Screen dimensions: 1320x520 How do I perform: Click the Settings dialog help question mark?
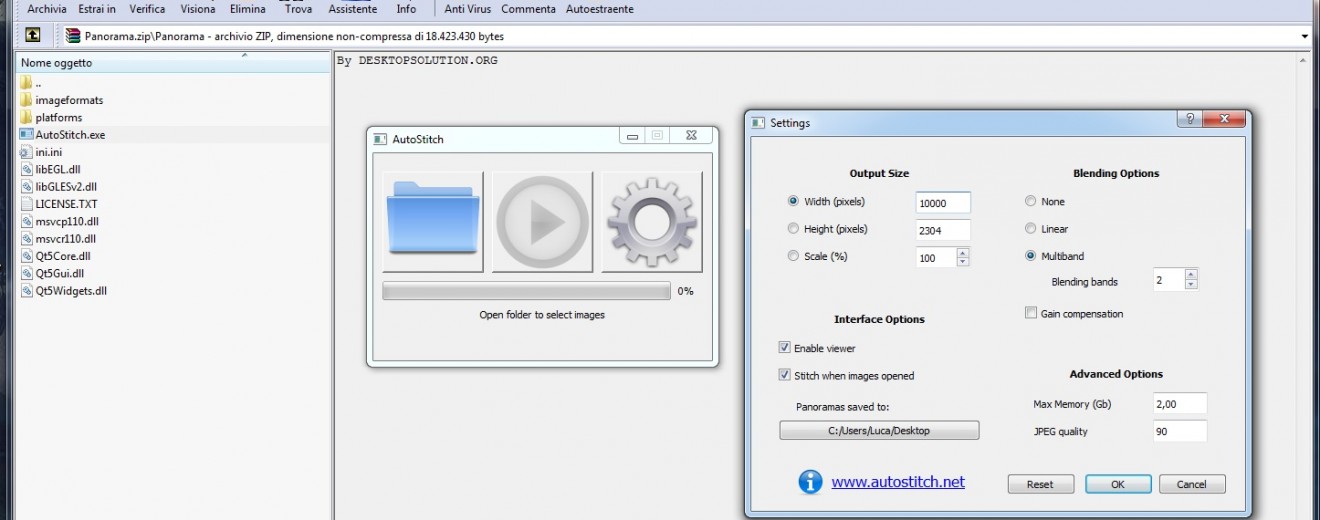[1189, 119]
